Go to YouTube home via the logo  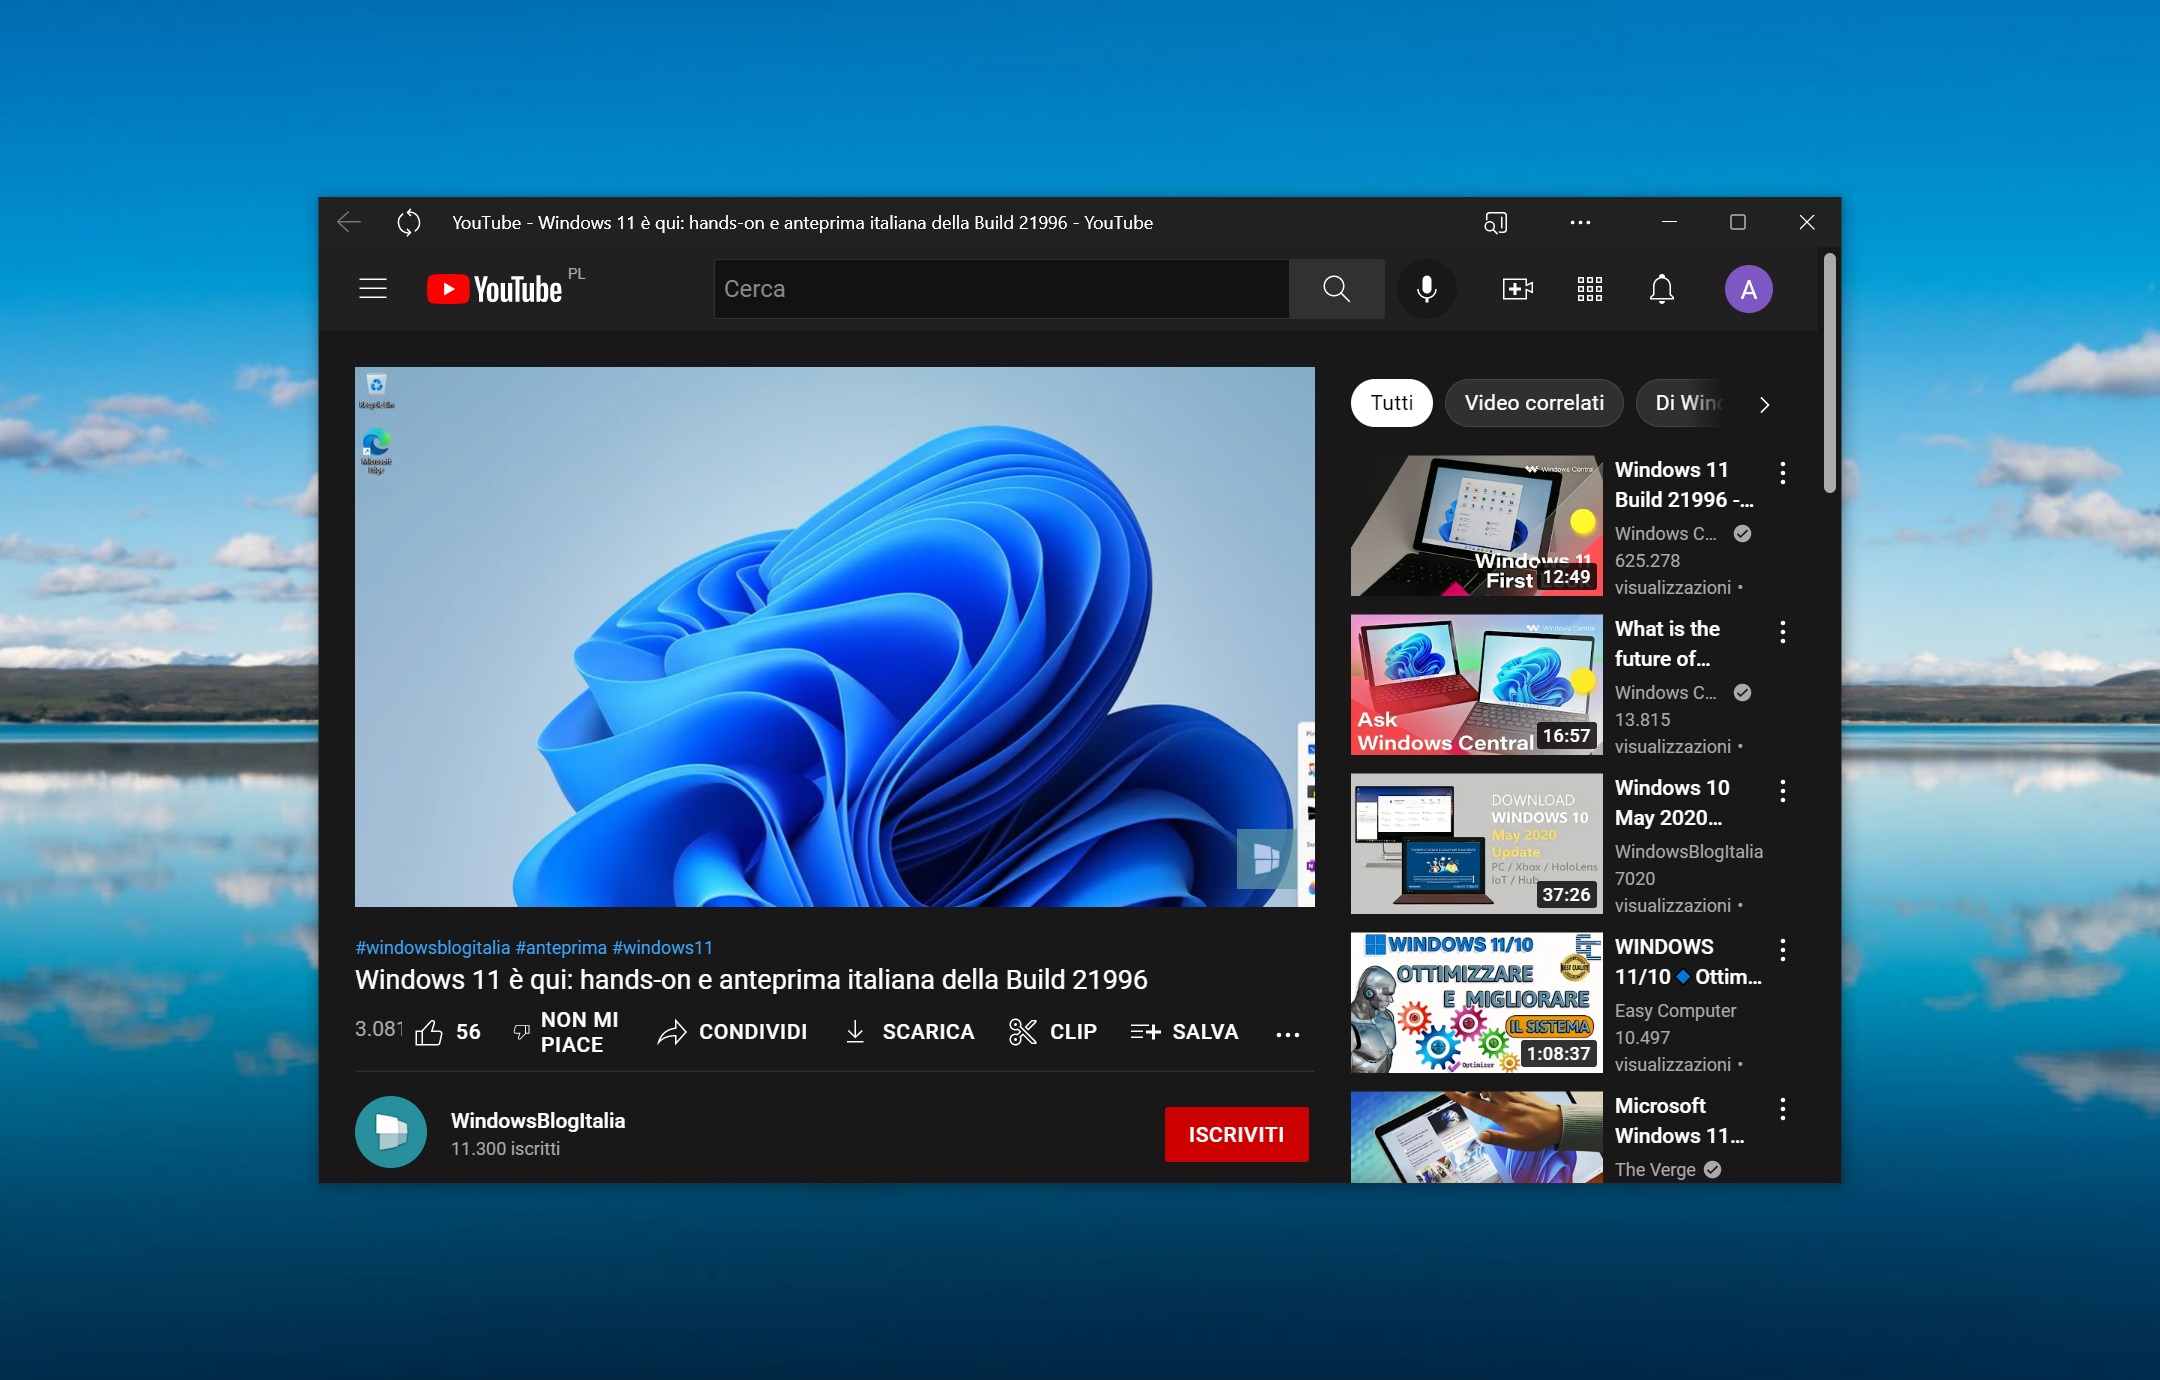(x=495, y=289)
